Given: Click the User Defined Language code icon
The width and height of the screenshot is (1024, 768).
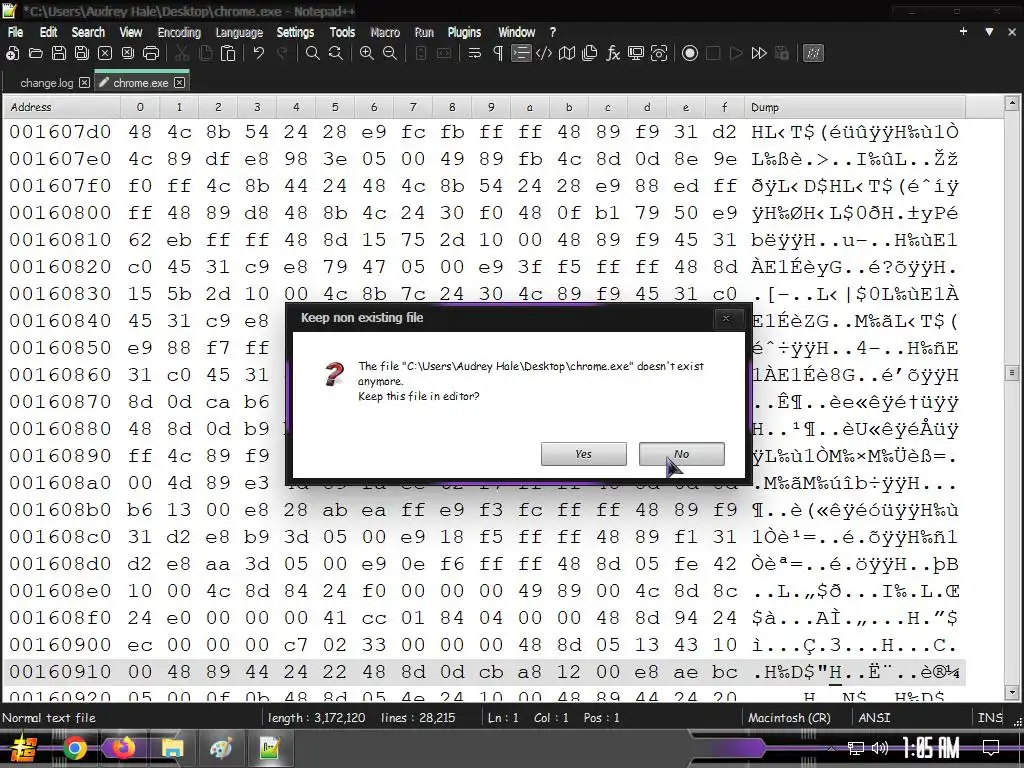Looking at the screenshot, I should coord(543,54).
